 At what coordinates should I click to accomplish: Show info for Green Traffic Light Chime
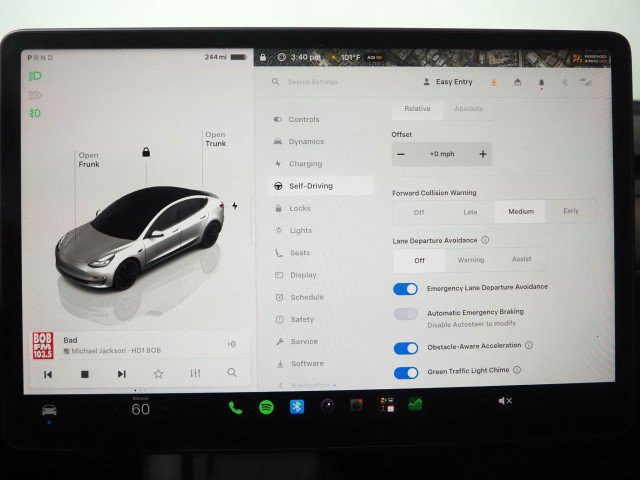517,370
